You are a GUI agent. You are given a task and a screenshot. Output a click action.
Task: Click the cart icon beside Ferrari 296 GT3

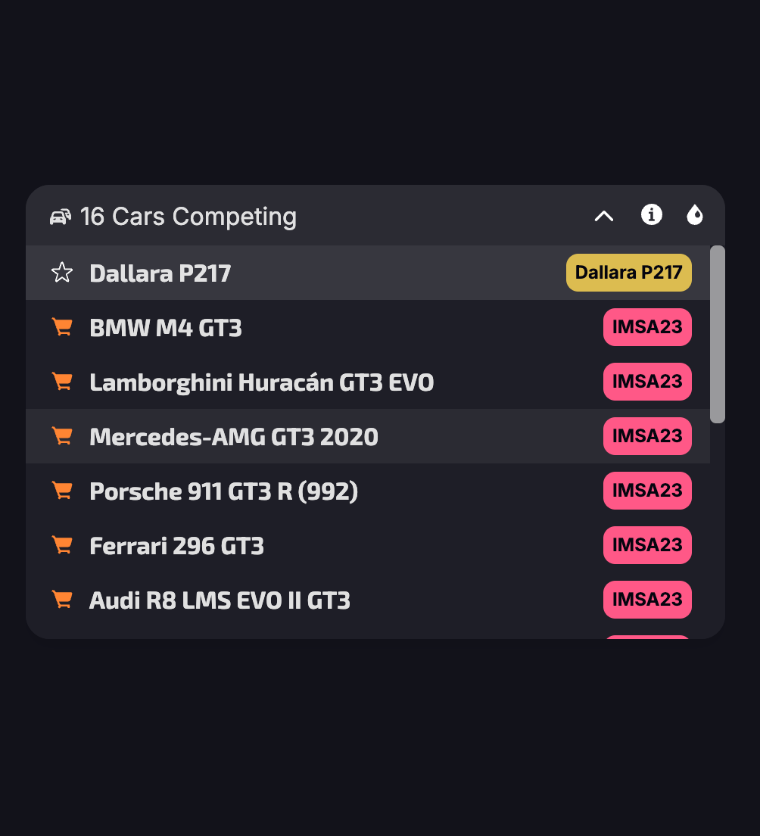click(x=62, y=545)
